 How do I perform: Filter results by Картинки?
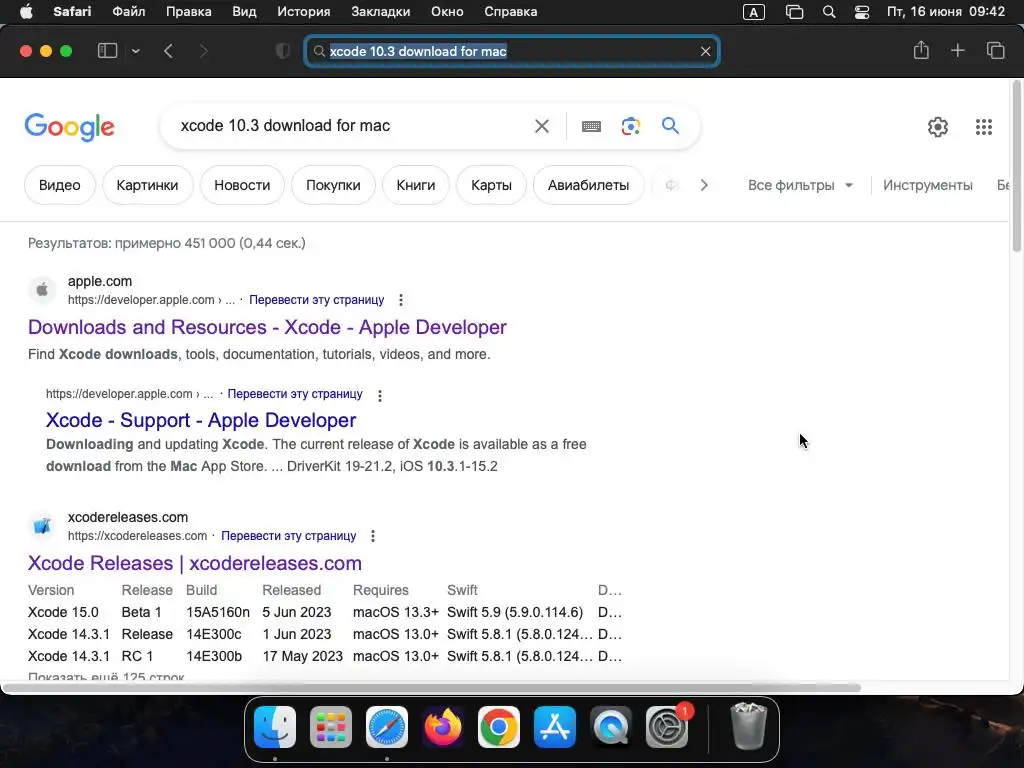coord(148,185)
